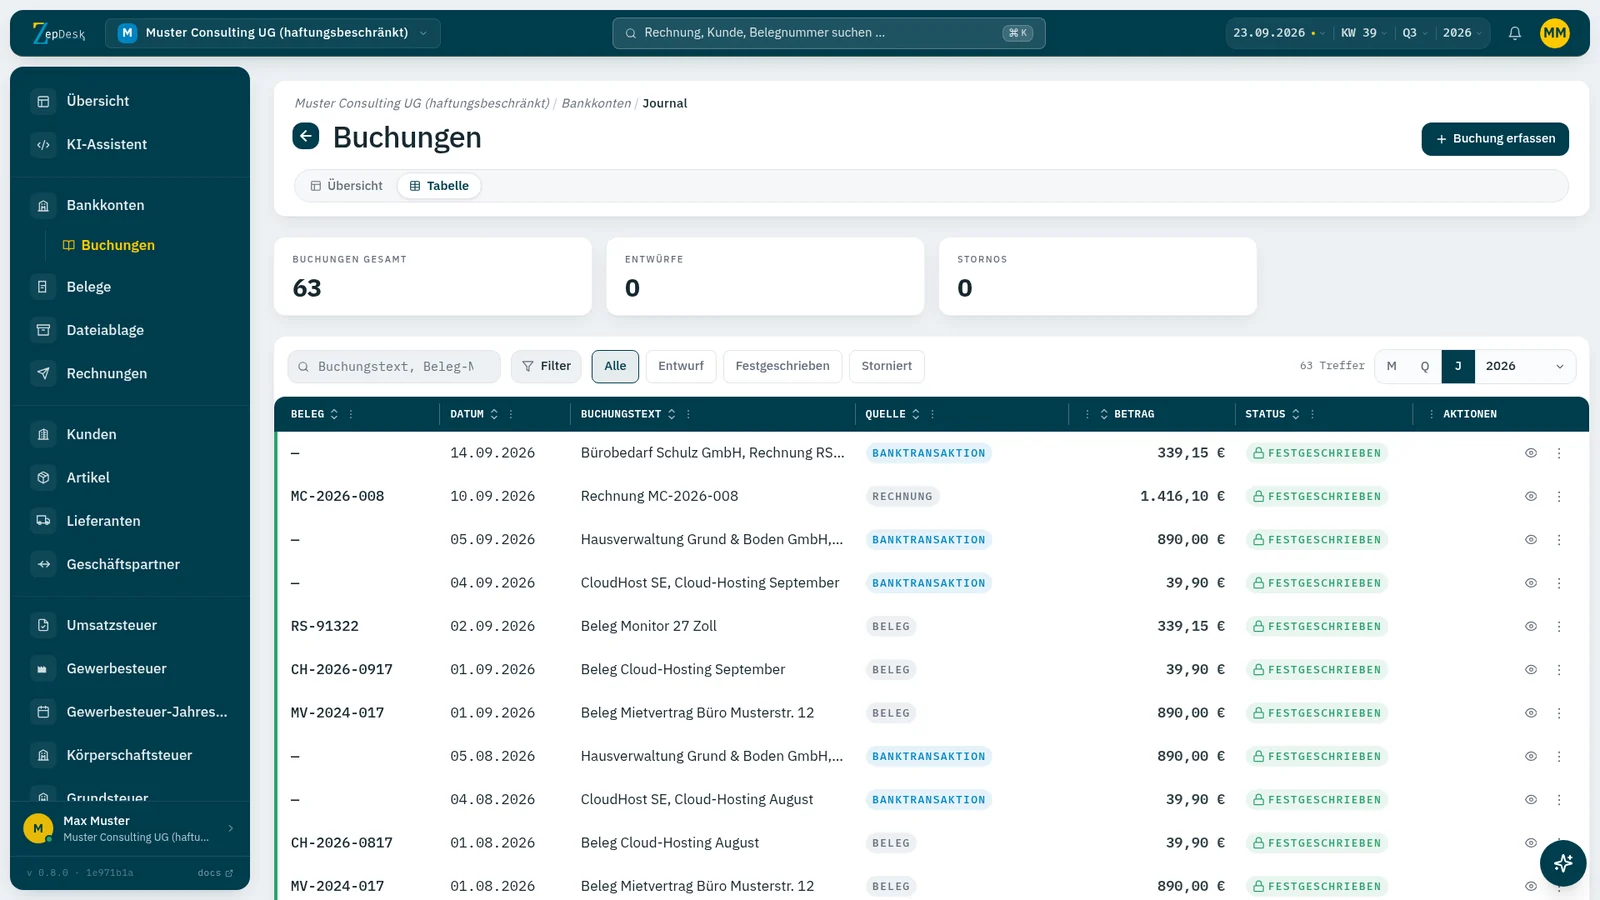Open row menu for Beleg Monitor 27 Zoll
The image size is (1600, 900).
click(1559, 626)
